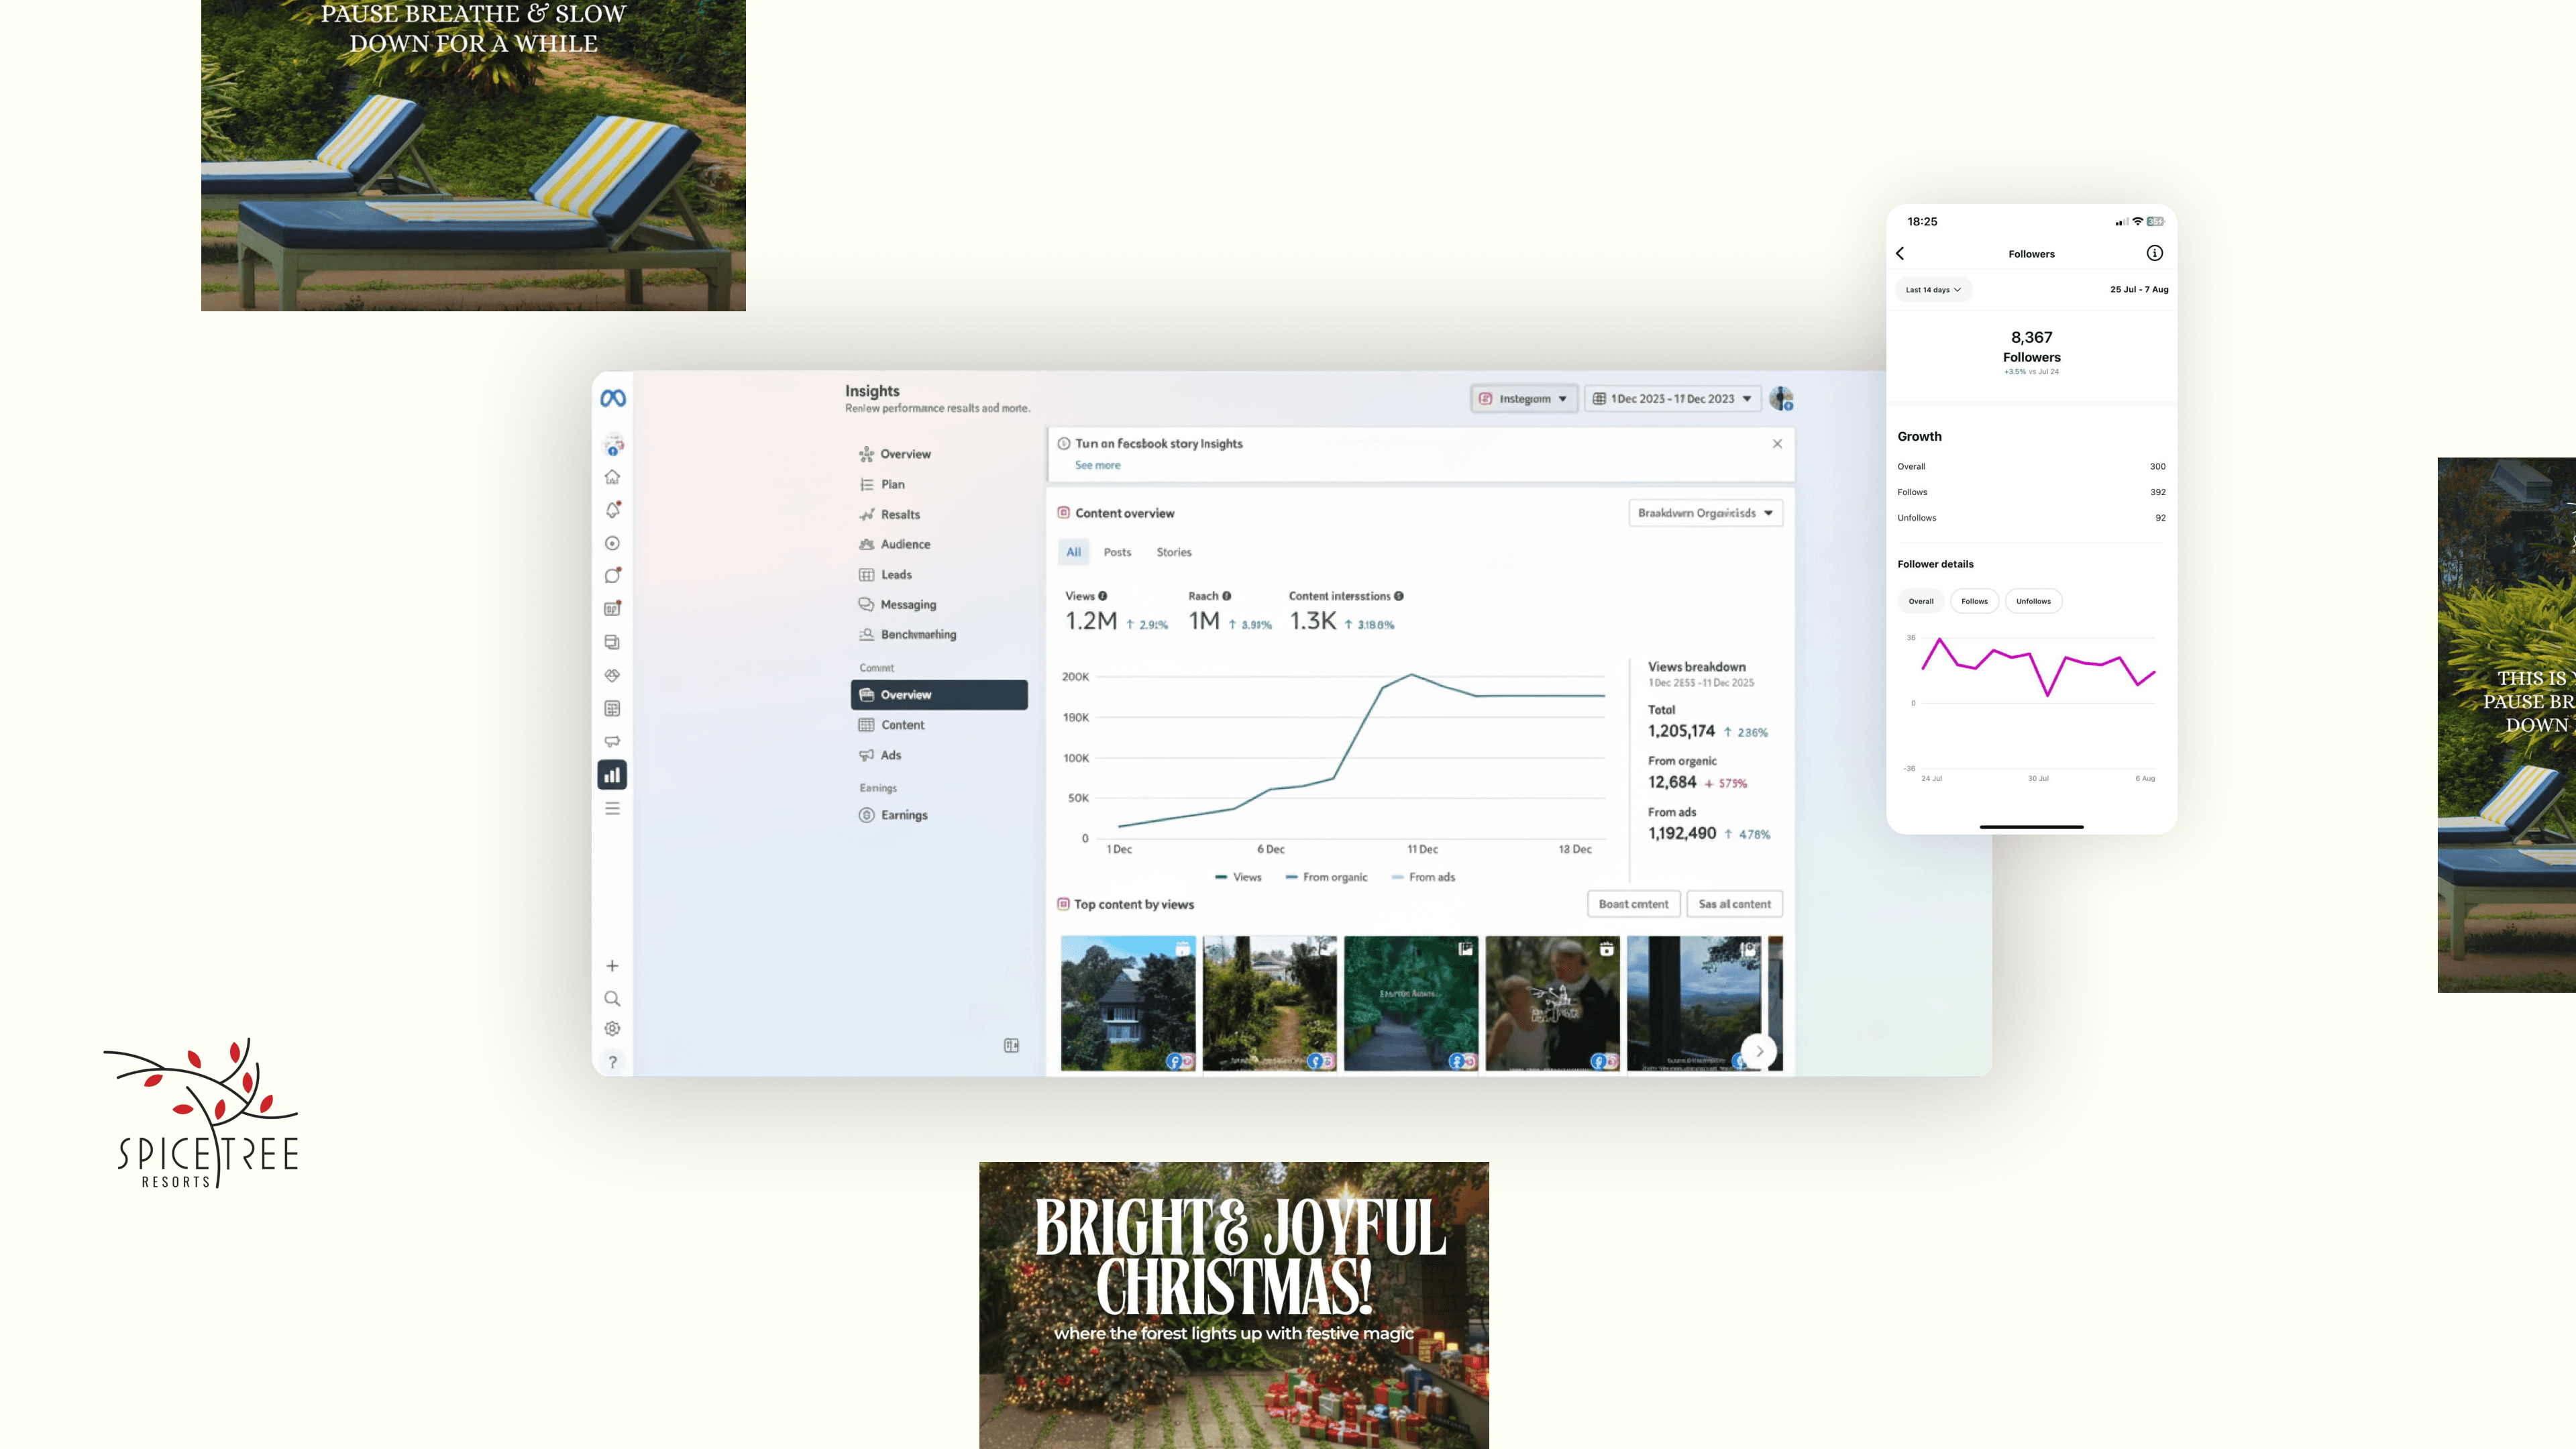The image size is (2576, 1449).
Task: Open Audience in Insights menu
Action: tap(905, 544)
